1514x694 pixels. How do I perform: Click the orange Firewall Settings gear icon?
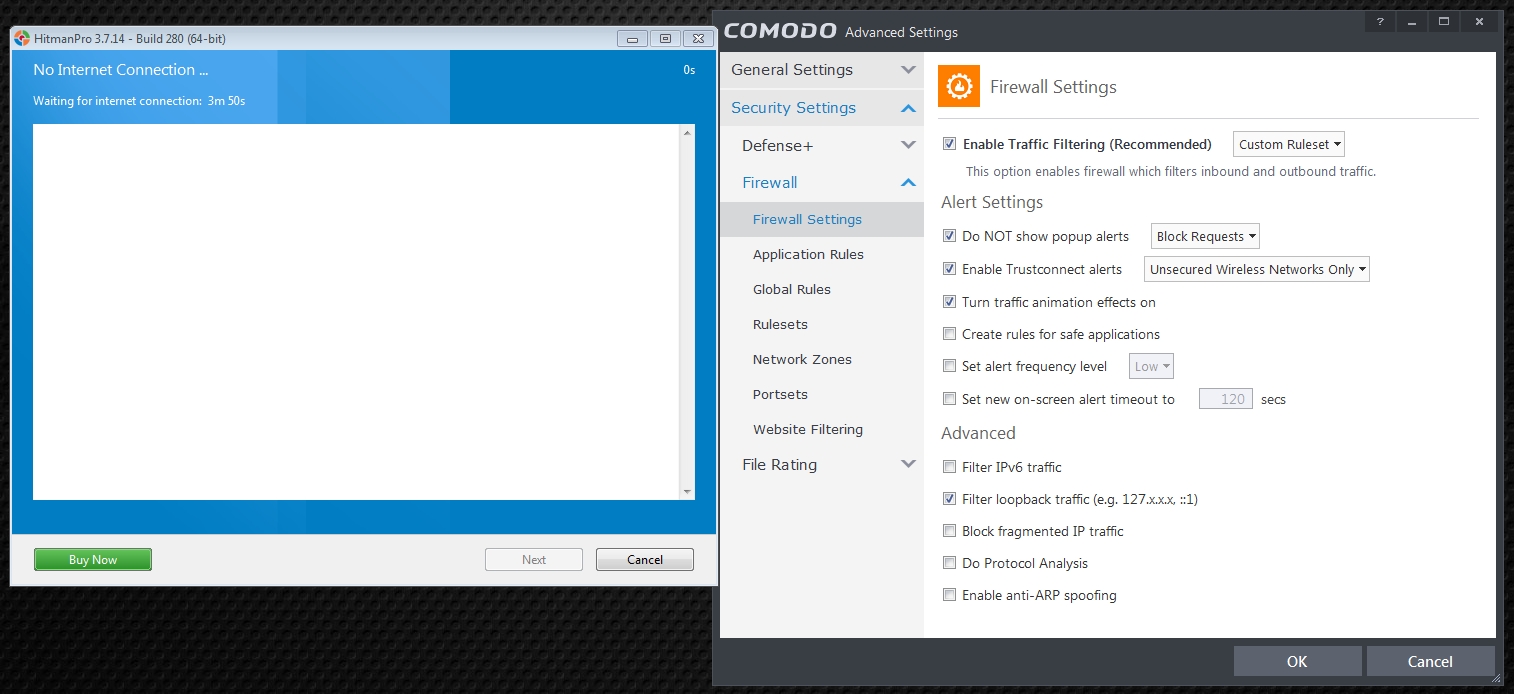(x=958, y=86)
